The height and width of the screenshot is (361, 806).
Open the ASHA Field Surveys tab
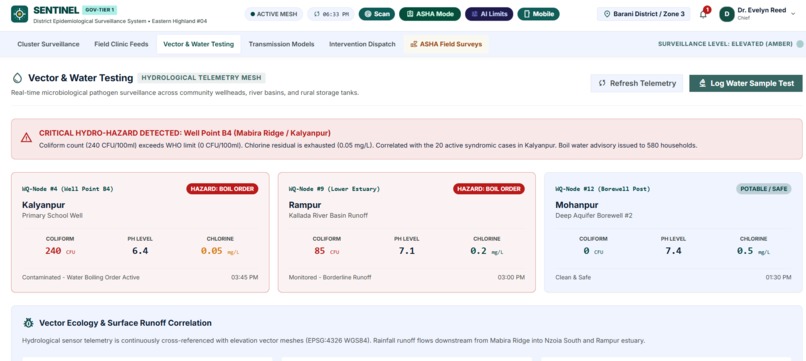pos(446,44)
